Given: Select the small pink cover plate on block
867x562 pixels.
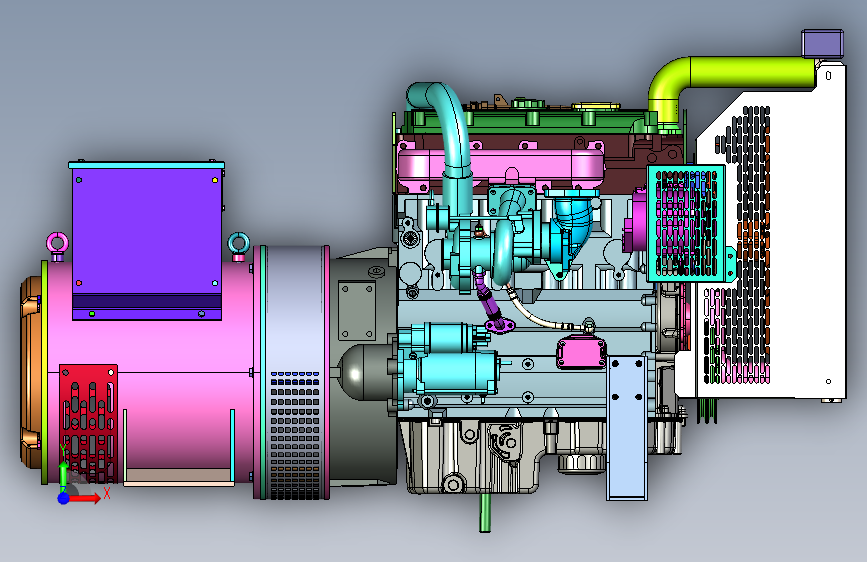Looking at the screenshot, I should (581, 352).
